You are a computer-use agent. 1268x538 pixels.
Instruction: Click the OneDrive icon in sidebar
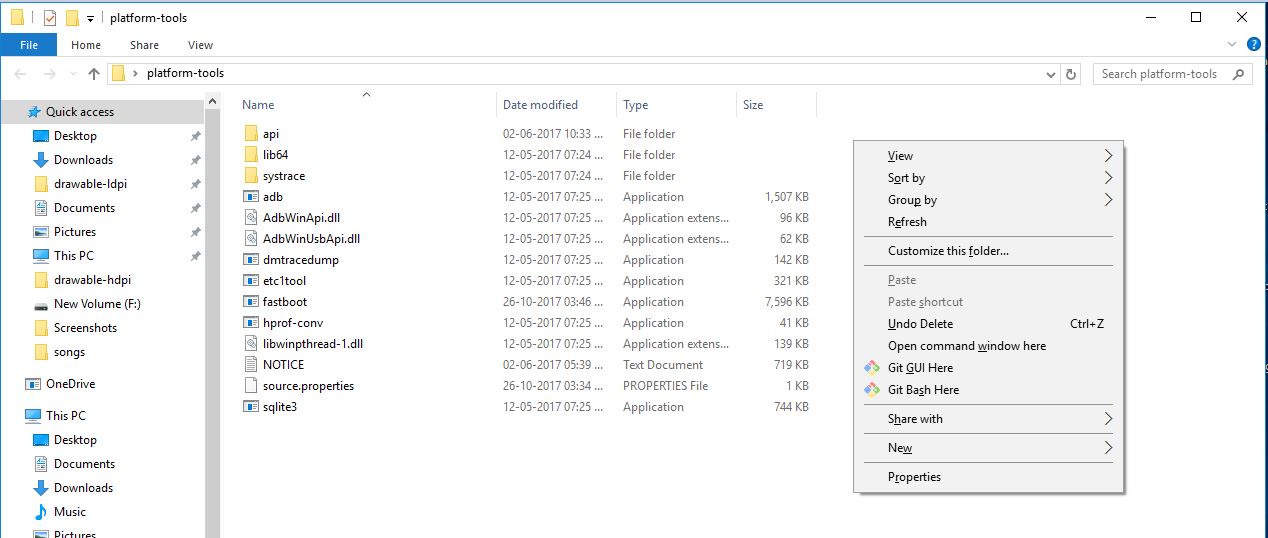[x=33, y=384]
